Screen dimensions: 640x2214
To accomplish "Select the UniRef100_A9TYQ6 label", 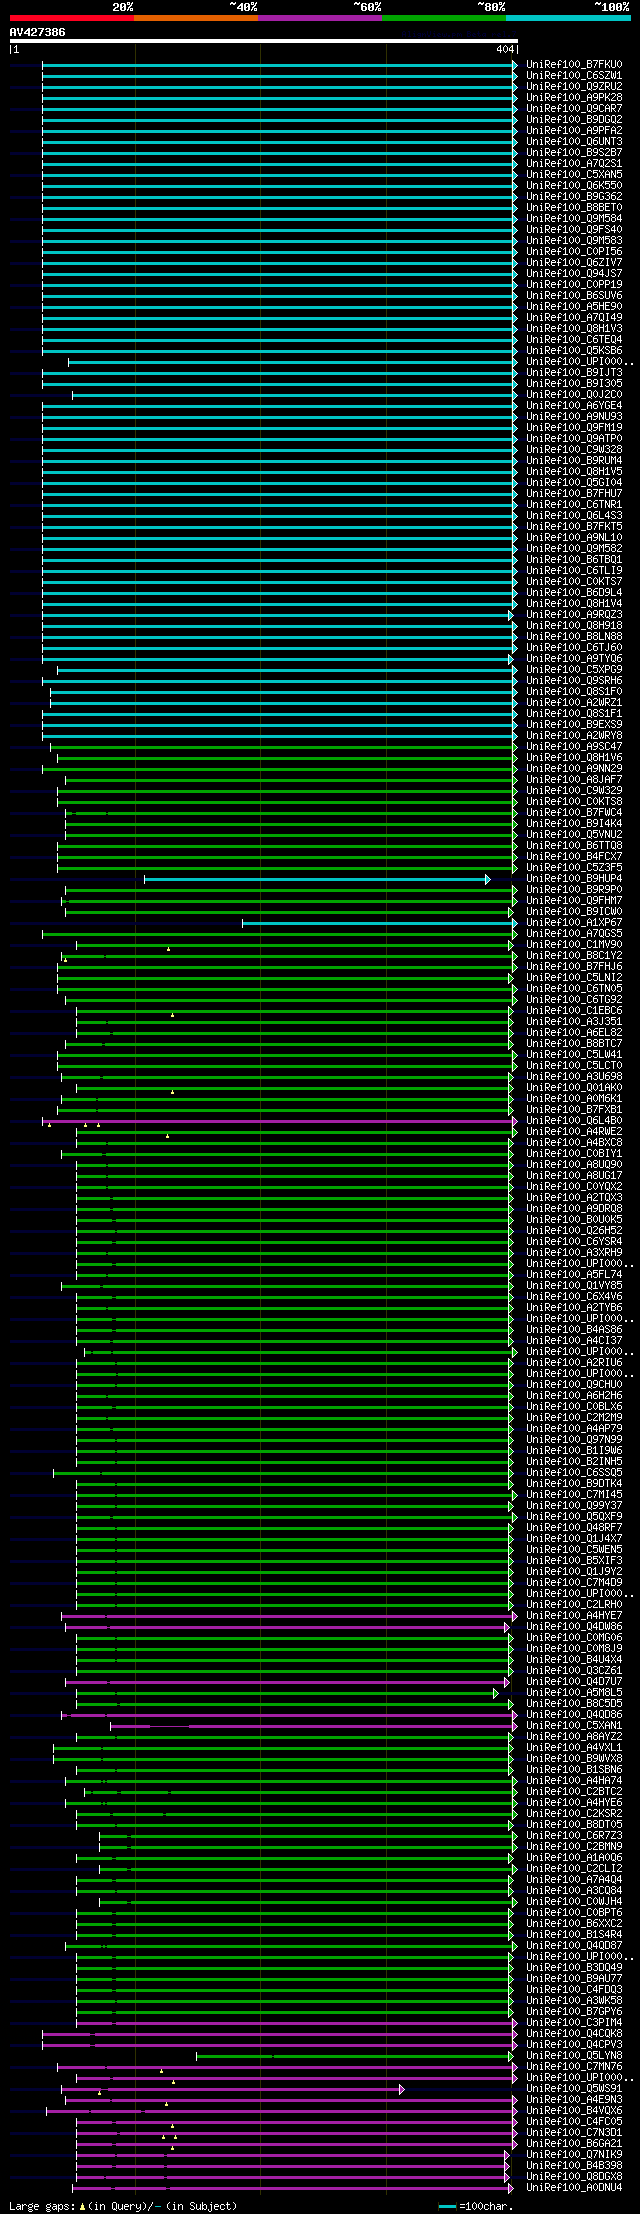I will click(x=574, y=659).
